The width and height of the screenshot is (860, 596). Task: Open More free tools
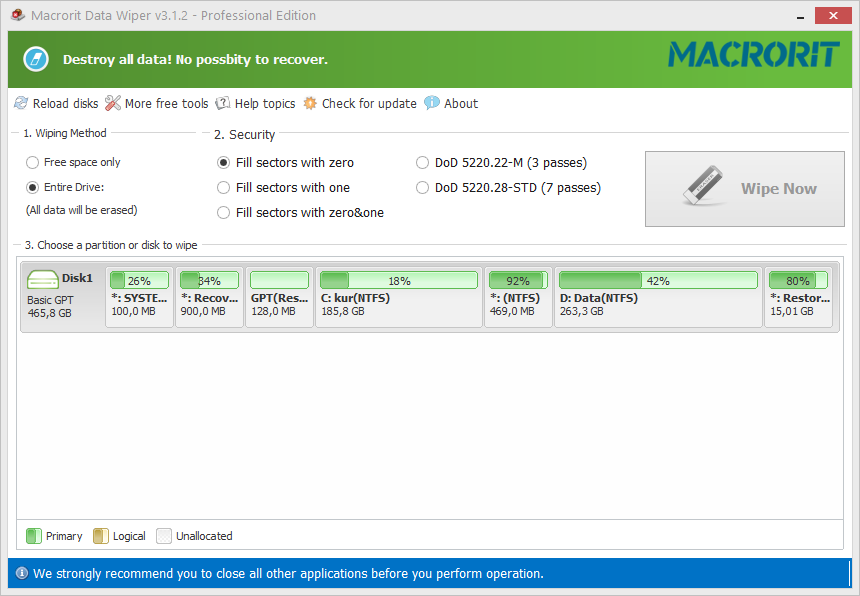pos(157,103)
